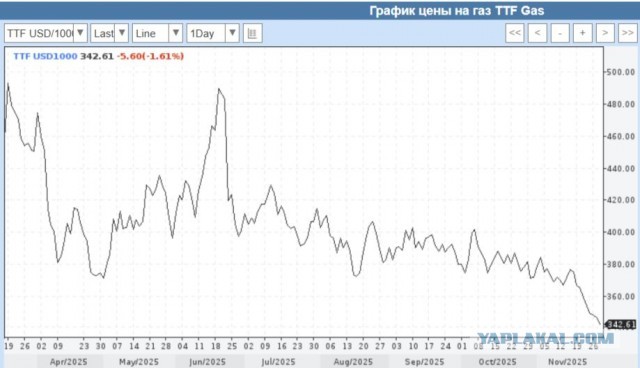The image size is (640, 368).
Task: Click the Sep/2025 month label
Action: point(424,362)
